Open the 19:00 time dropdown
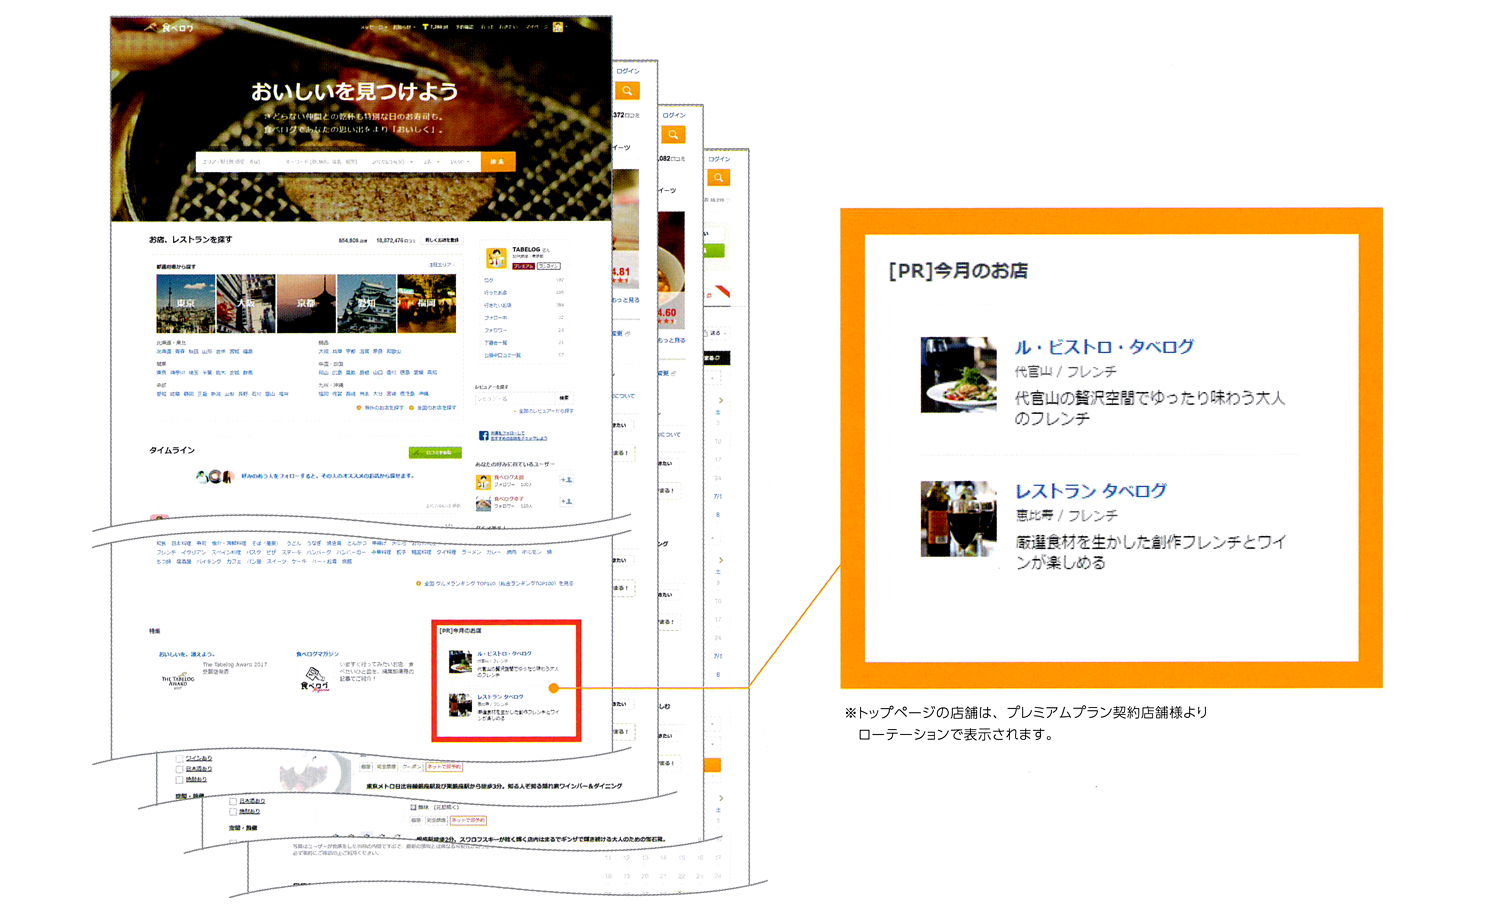The height and width of the screenshot is (918, 1506). coord(460,162)
